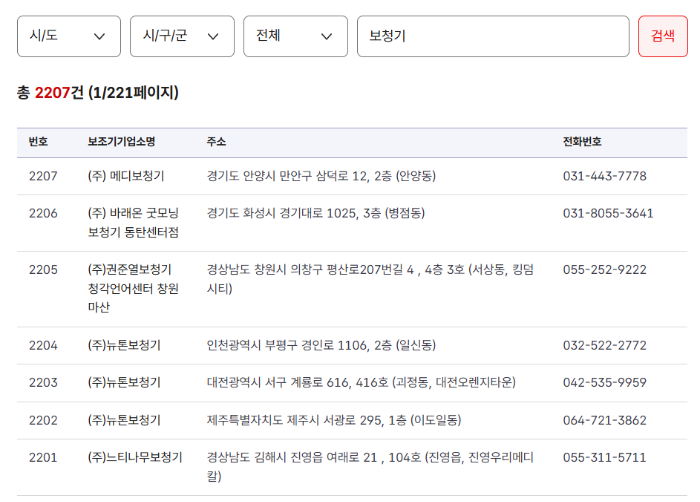Select the (주)느티나무보청기 company name
Screen dimensions: 700x502
coord(135,458)
